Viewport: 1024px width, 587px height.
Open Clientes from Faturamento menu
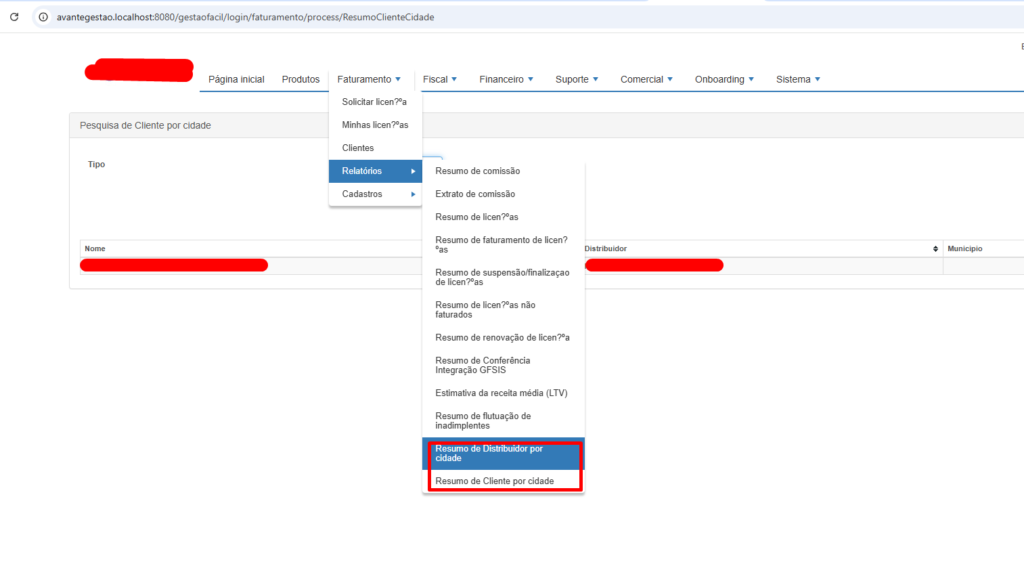point(358,148)
